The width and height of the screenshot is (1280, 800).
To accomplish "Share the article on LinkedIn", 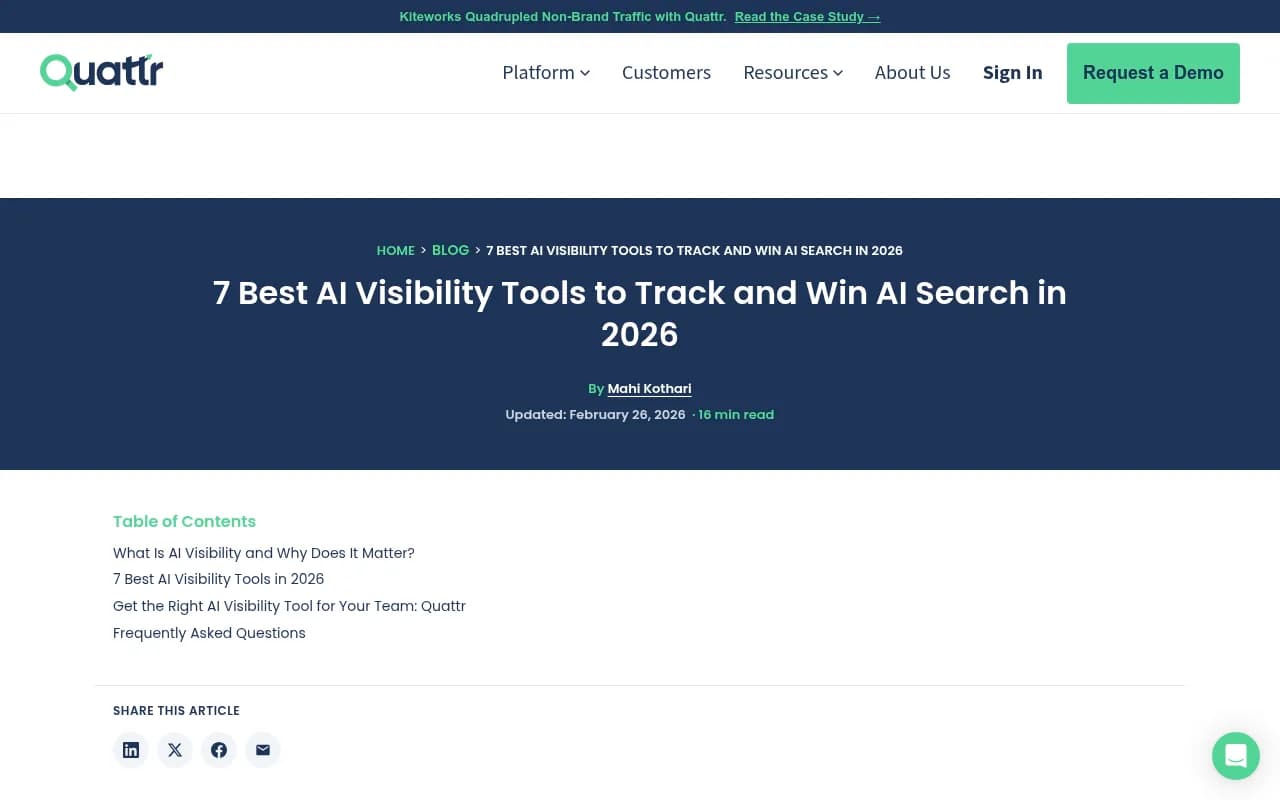I will click(130, 750).
